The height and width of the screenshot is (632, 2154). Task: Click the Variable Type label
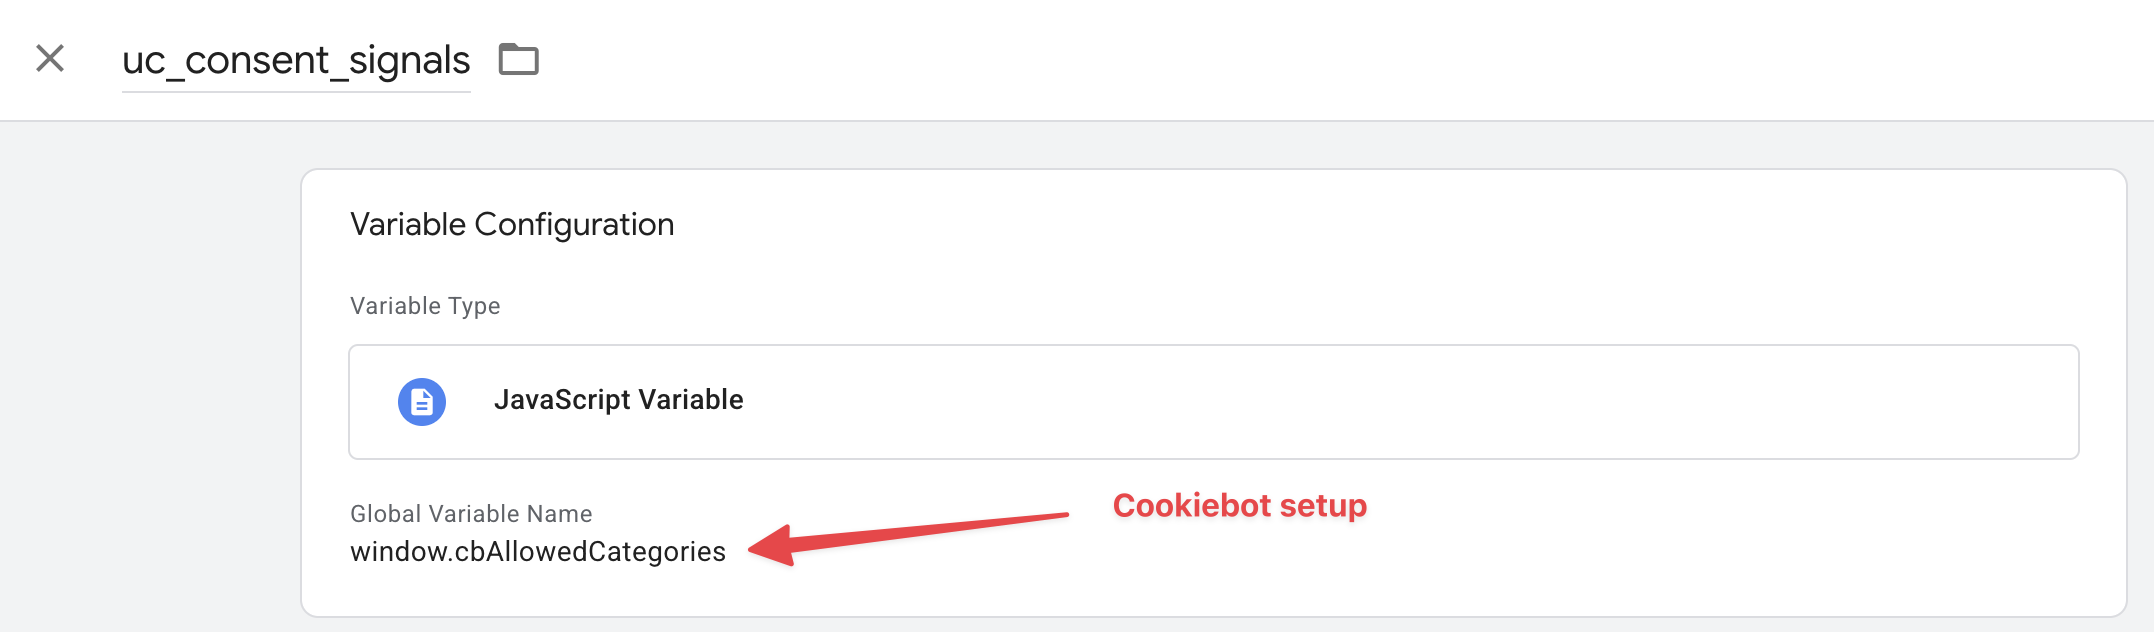pyautogui.click(x=425, y=306)
